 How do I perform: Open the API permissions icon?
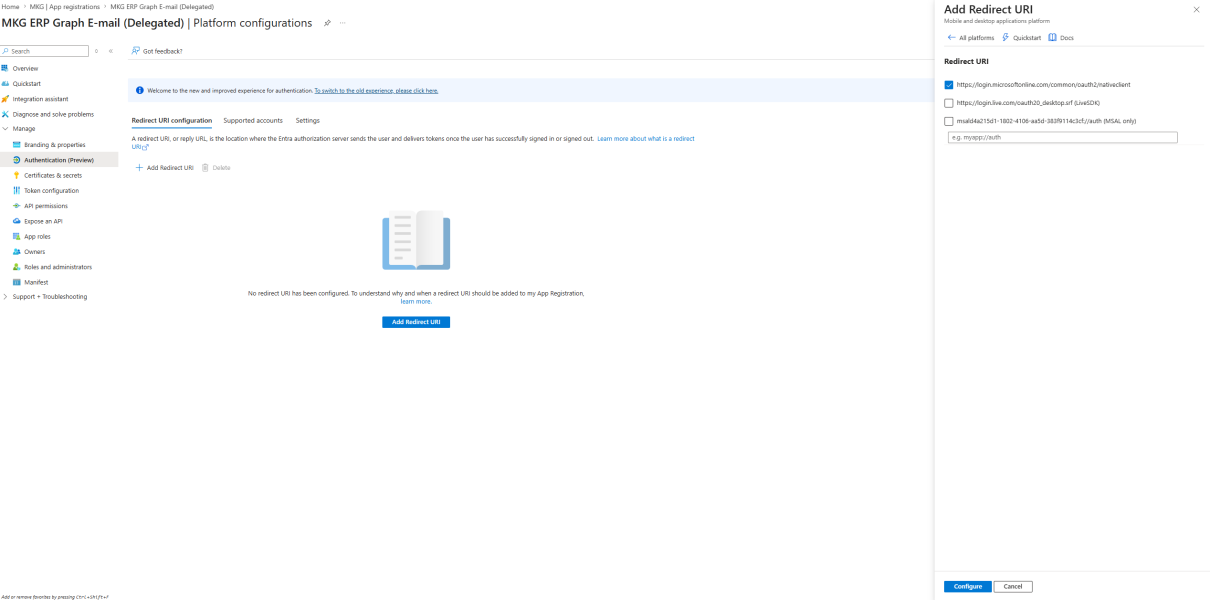(x=16, y=206)
